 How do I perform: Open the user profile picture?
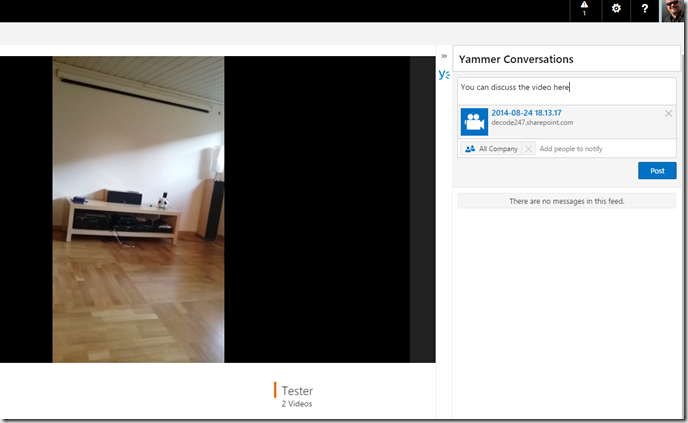pyautogui.click(x=673, y=11)
